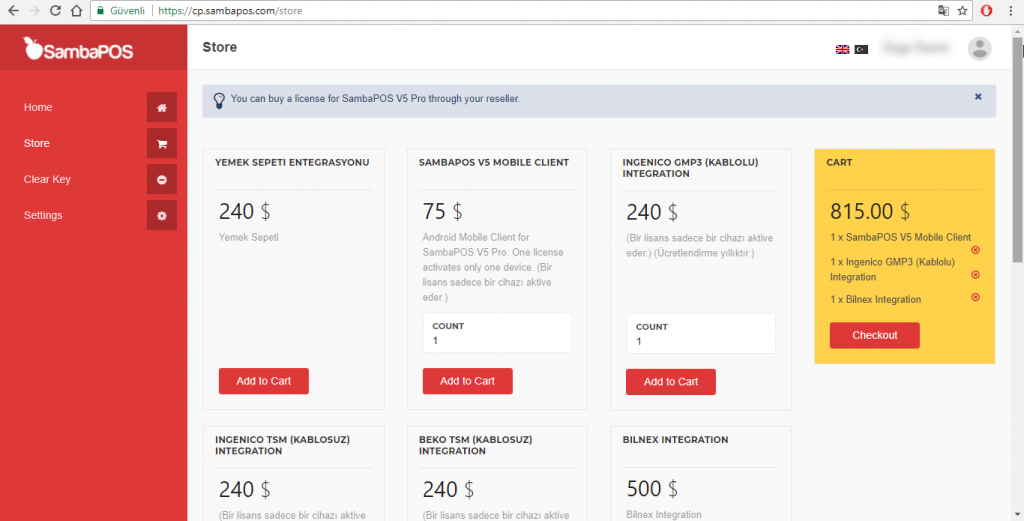
Task: Edit Mobile Client count field
Action: [x=497, y=333]
